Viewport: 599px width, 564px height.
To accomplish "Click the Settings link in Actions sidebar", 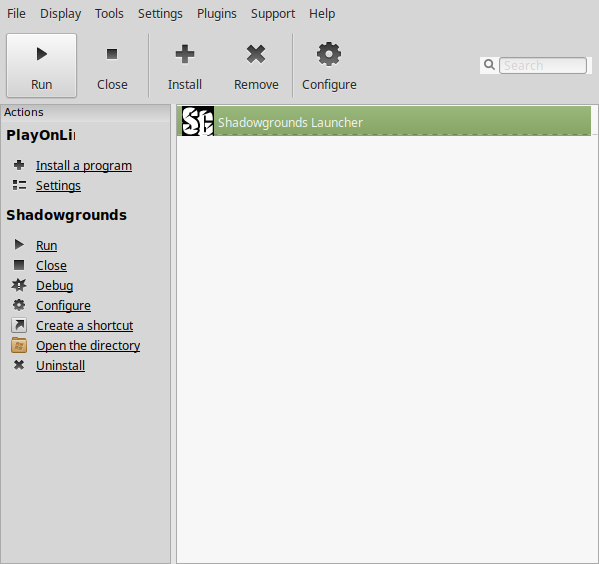I will [x=58, y=186].
